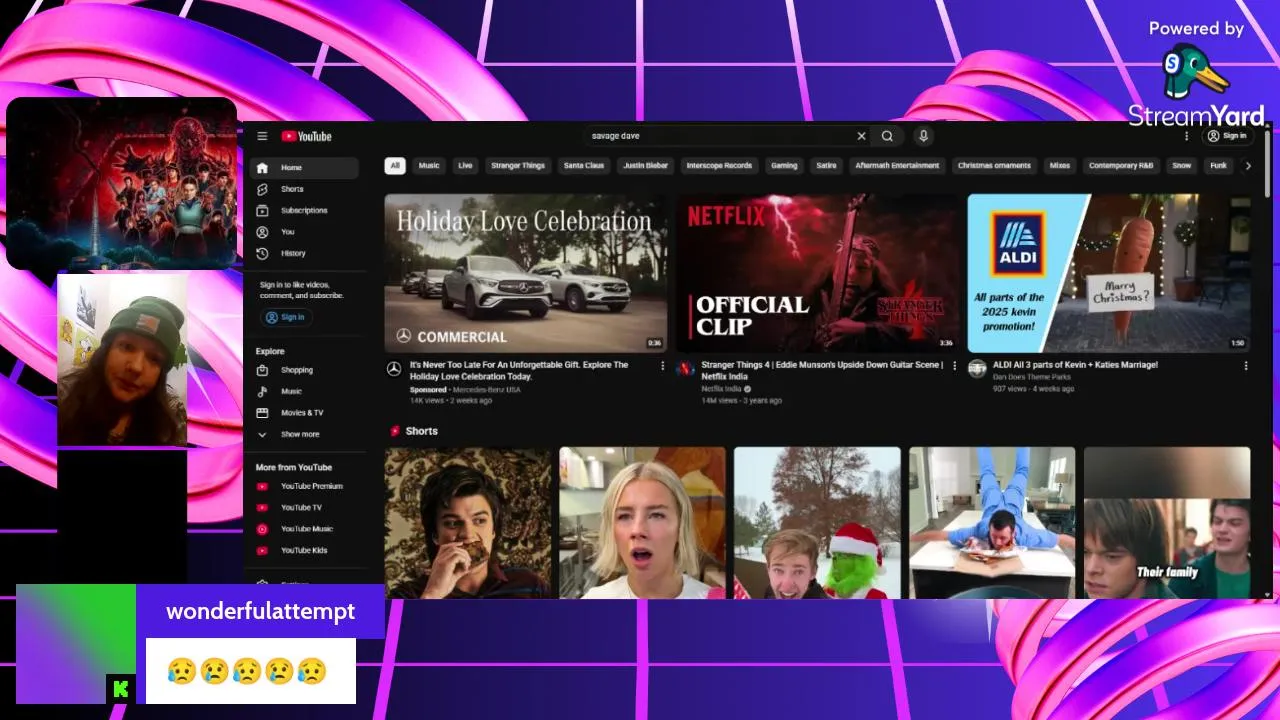Select the Satire filter chip
This screenshot has height=720, width=1280.
(x=826, y=166)
